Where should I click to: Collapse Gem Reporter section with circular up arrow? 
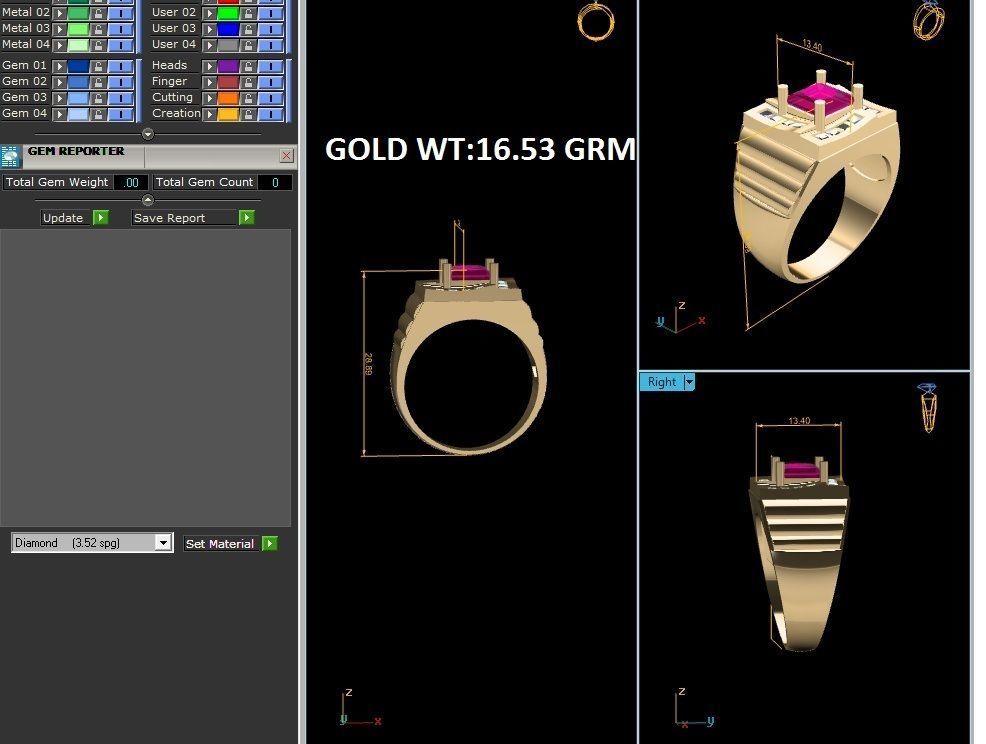(x=148, y=200)
